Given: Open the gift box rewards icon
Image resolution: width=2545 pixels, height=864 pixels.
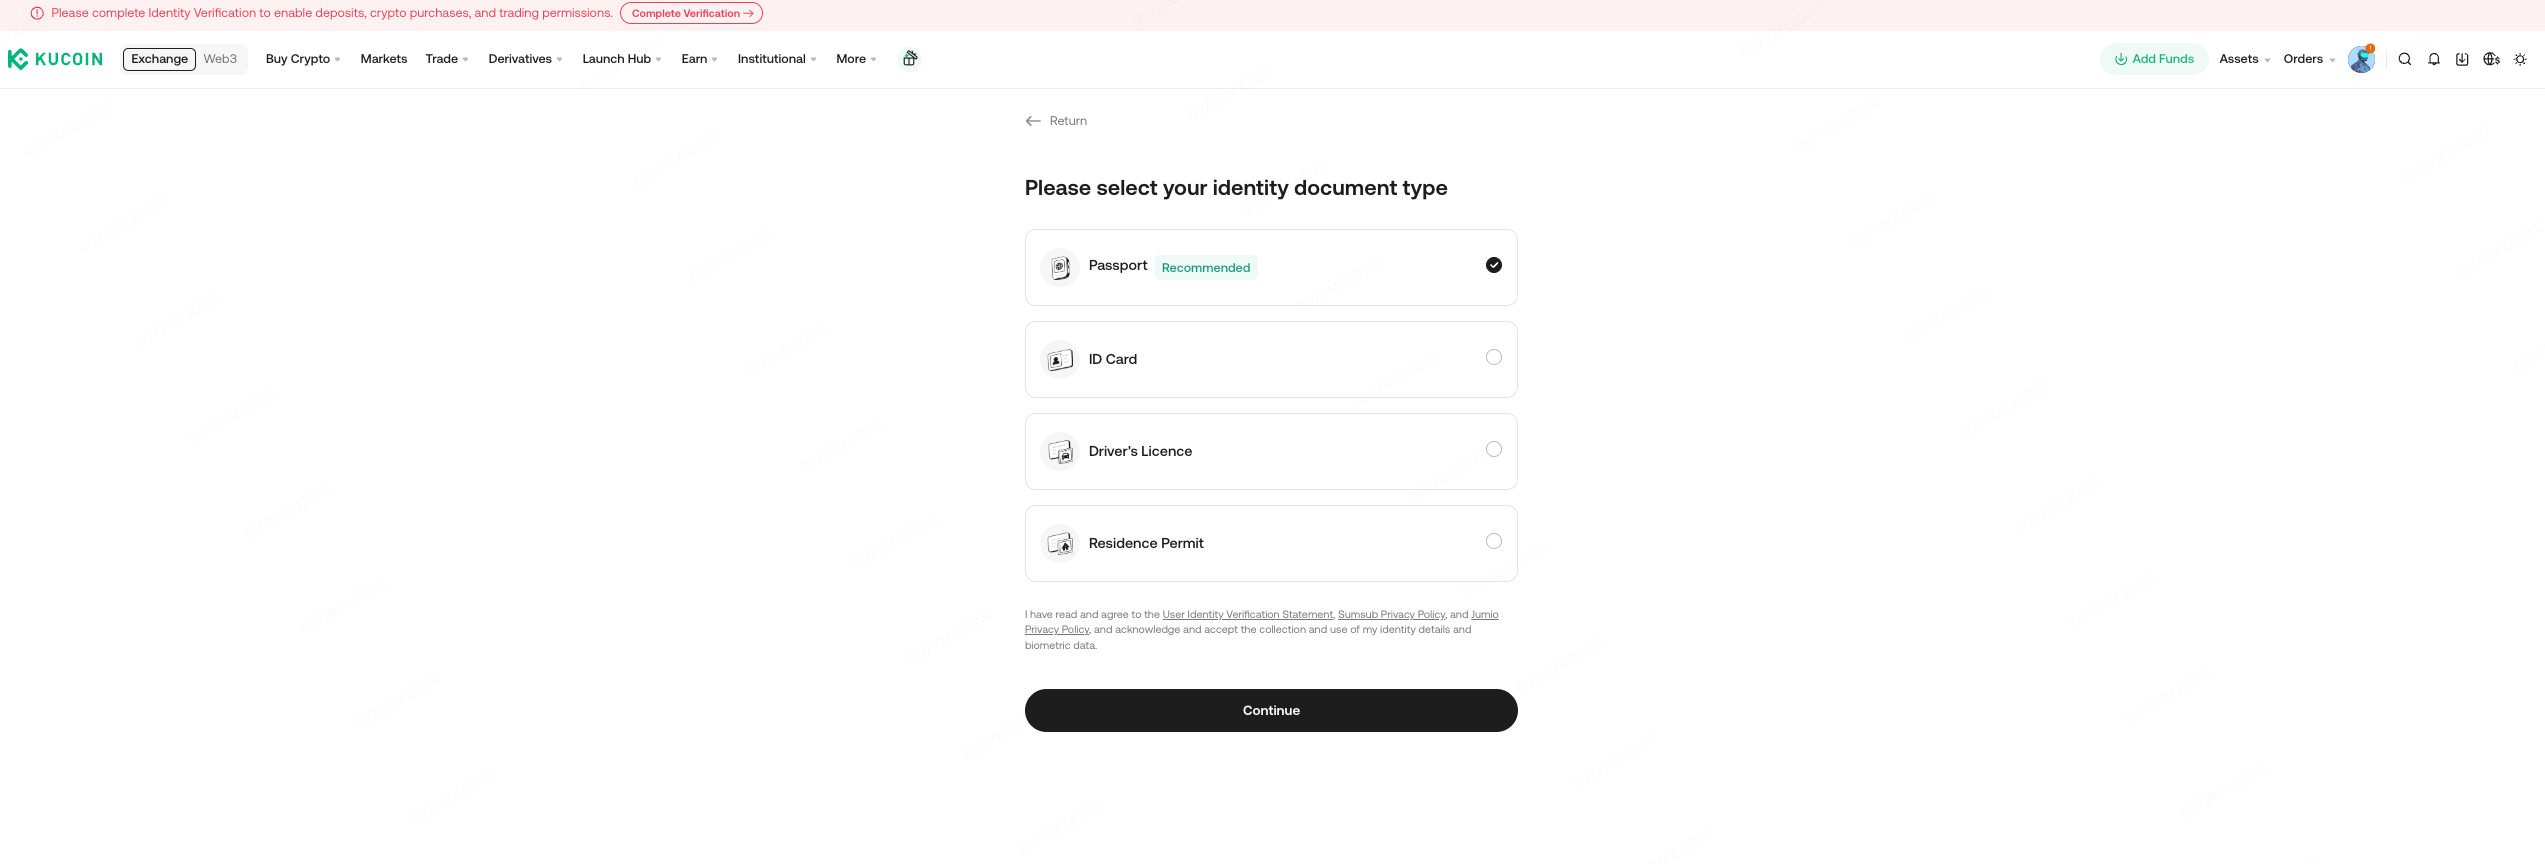Looking at the screenshot, I should [x=910, y=58].
